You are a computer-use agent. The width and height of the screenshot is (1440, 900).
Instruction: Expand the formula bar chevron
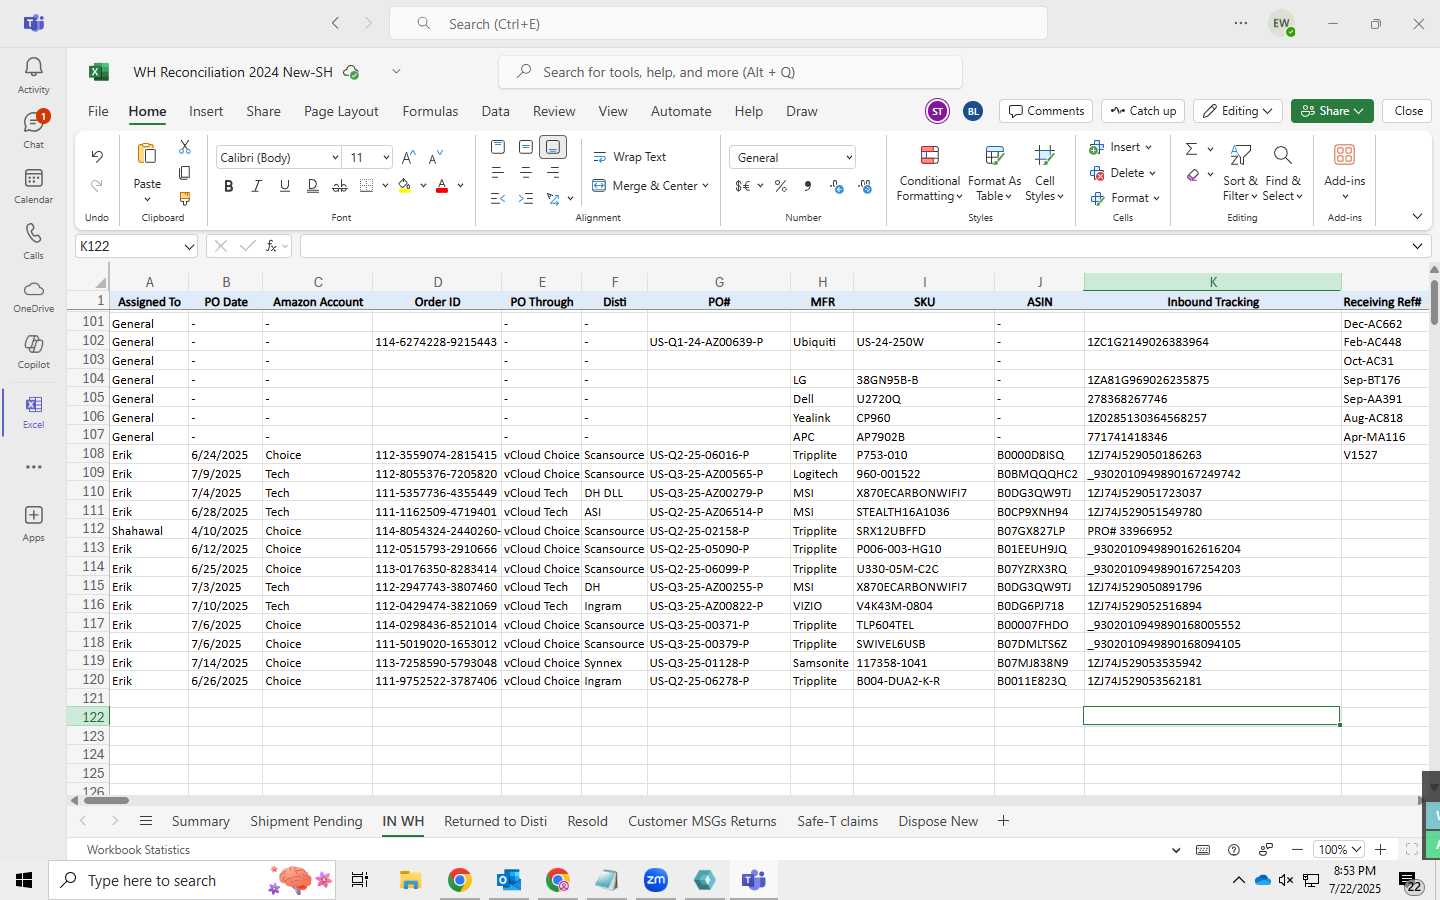1417,246
